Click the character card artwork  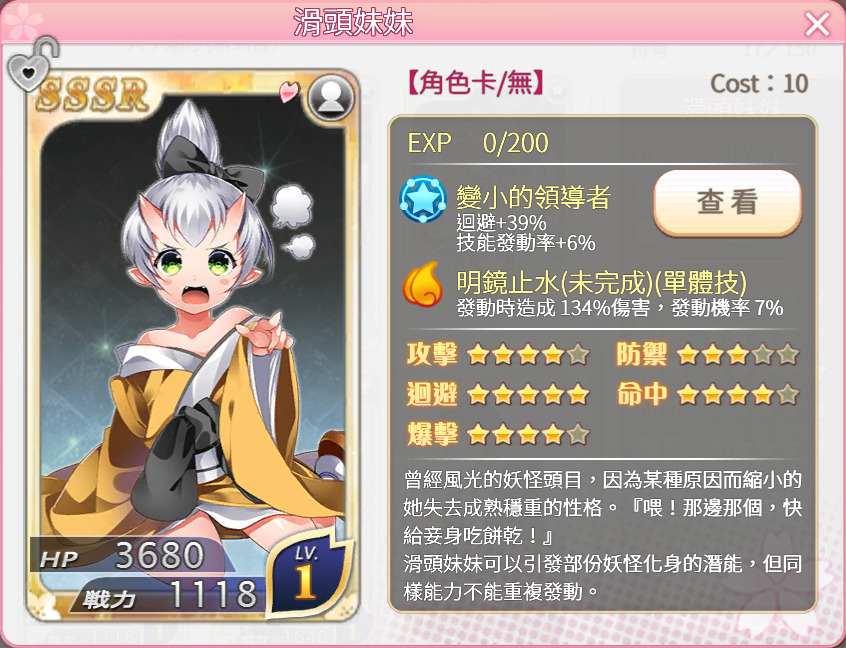[x=193, y=345]
